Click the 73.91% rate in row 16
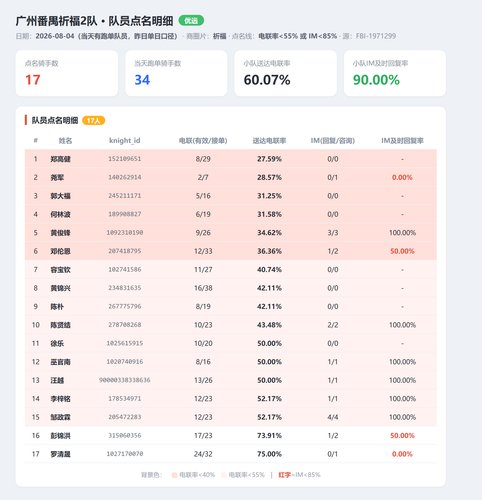The width and height of the screenshot is (482, 500). point(269,435)
